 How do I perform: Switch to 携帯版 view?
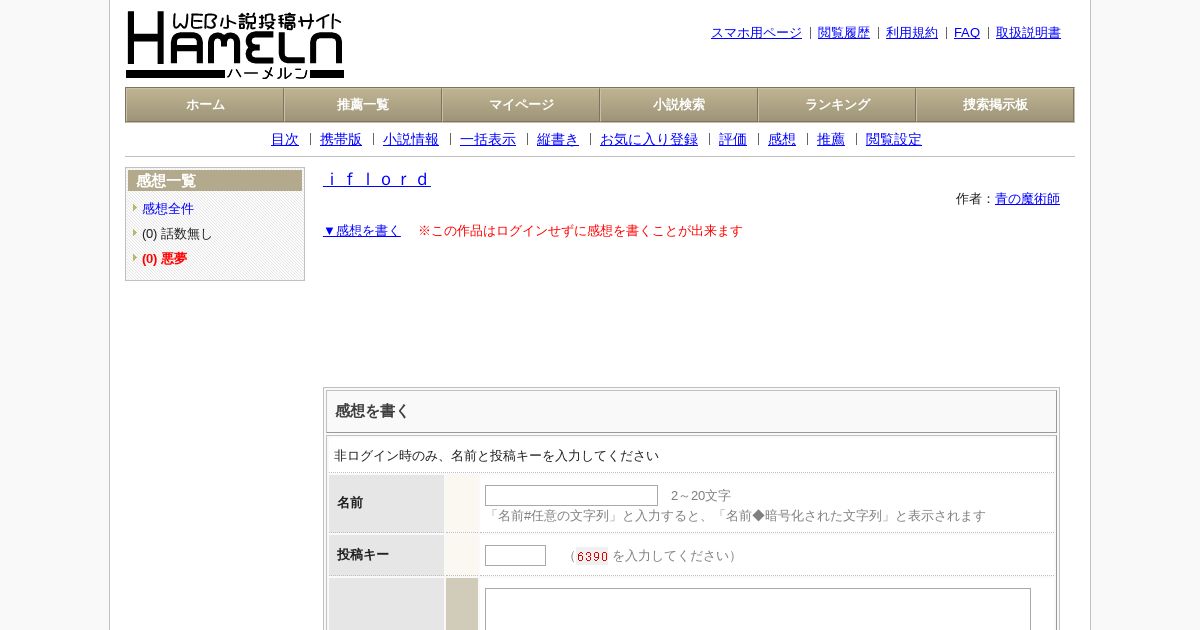[x=341, y=140]
